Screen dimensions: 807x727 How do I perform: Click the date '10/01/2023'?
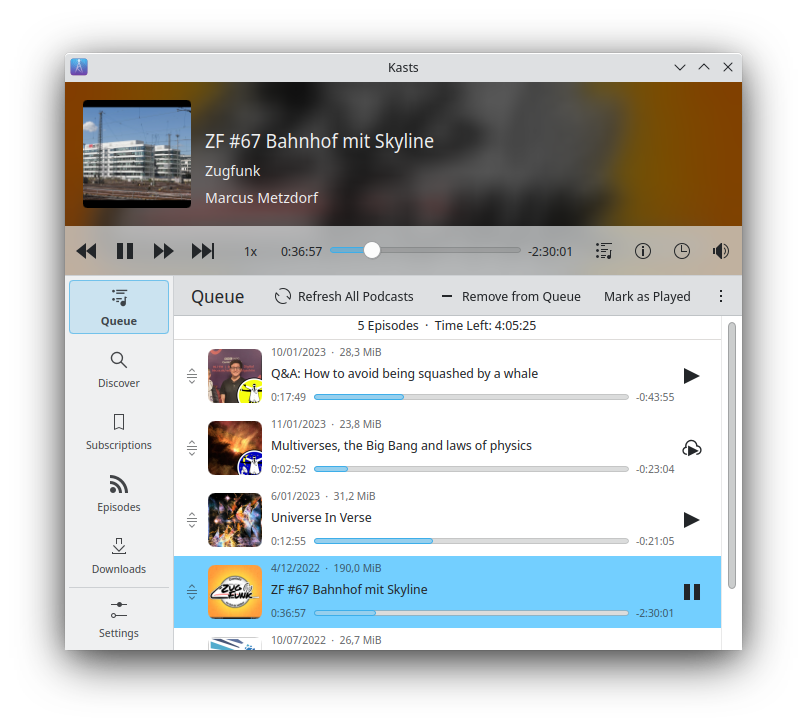(299, 352)
